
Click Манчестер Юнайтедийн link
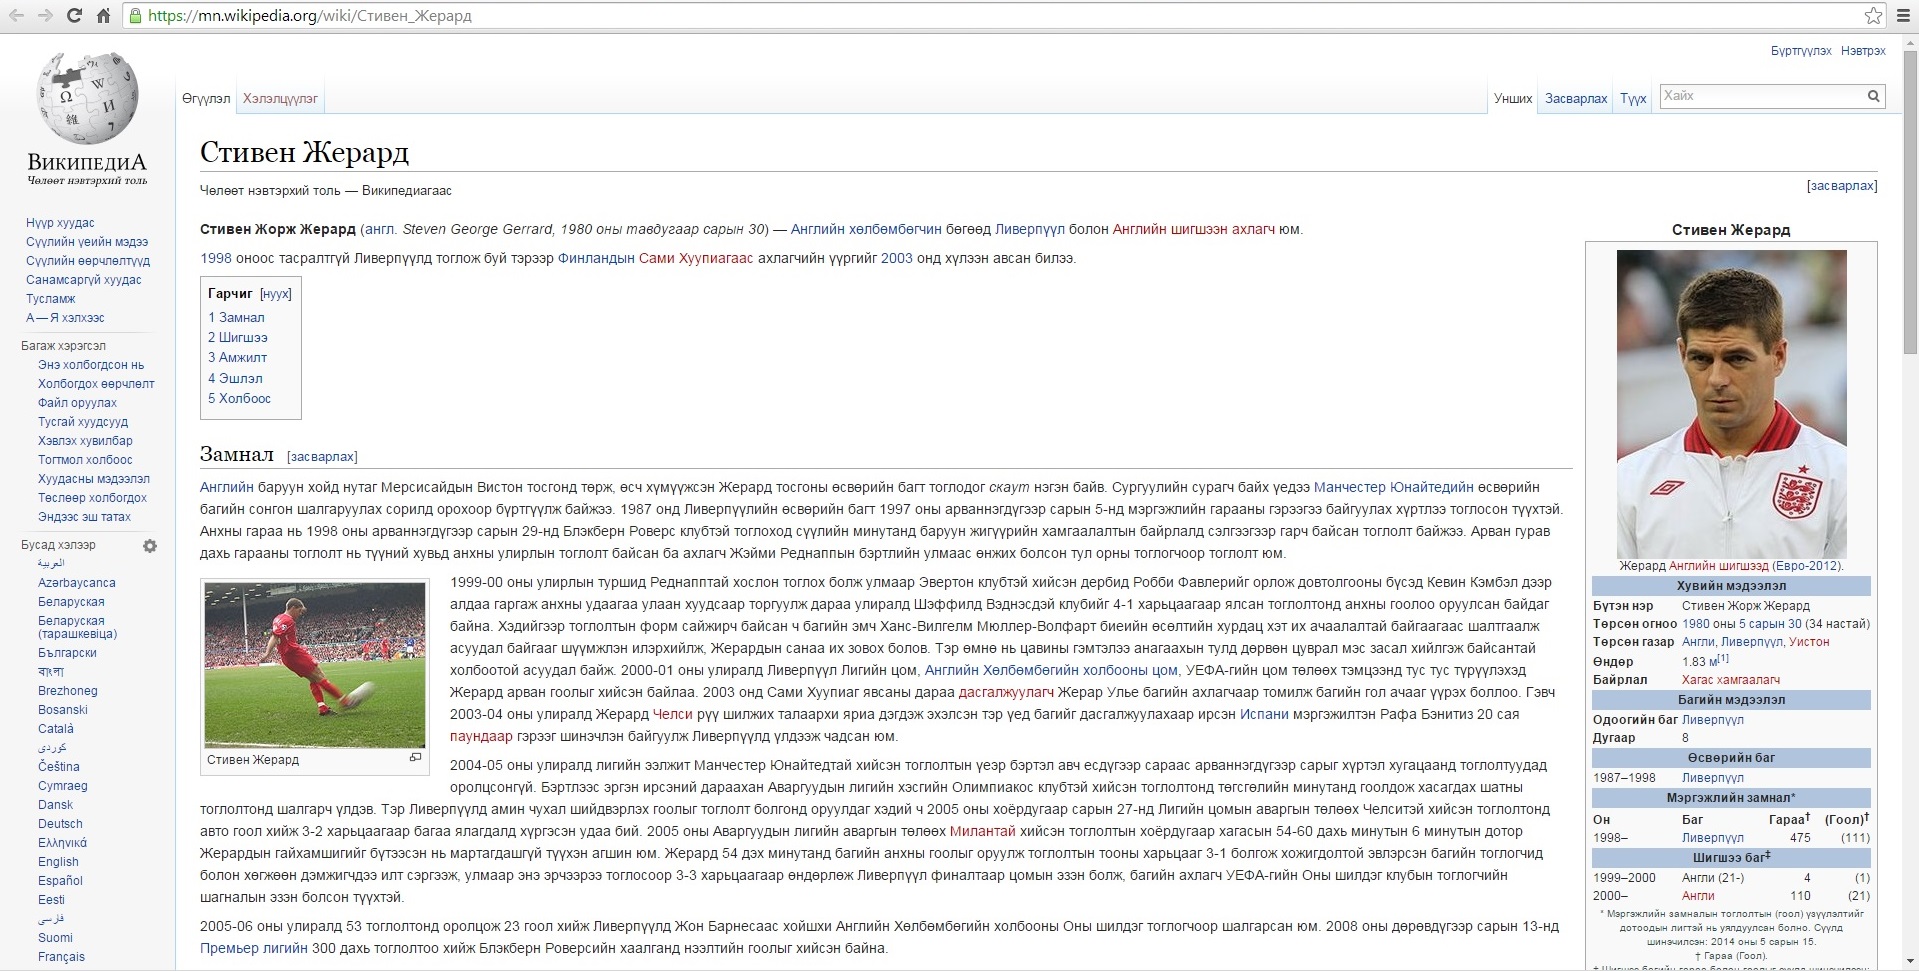[x=1393, y=487]
